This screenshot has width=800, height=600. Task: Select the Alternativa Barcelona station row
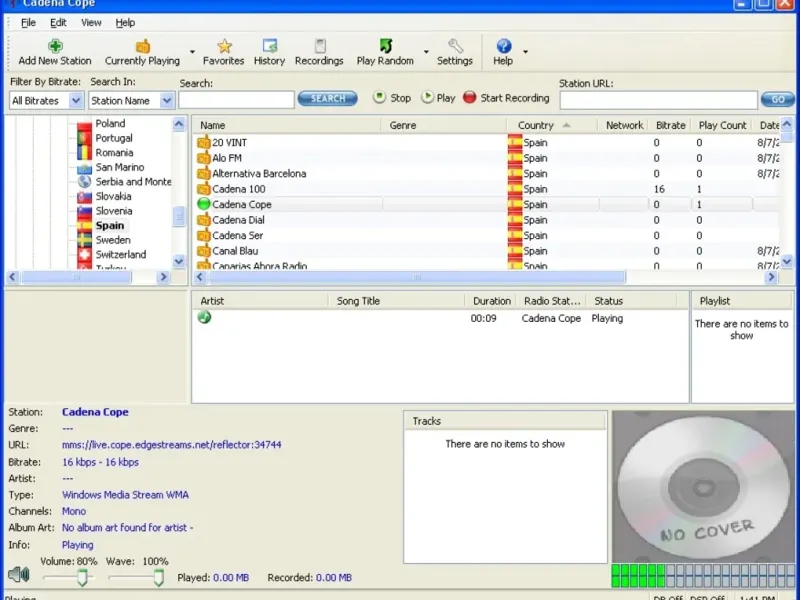pos(487,173)
